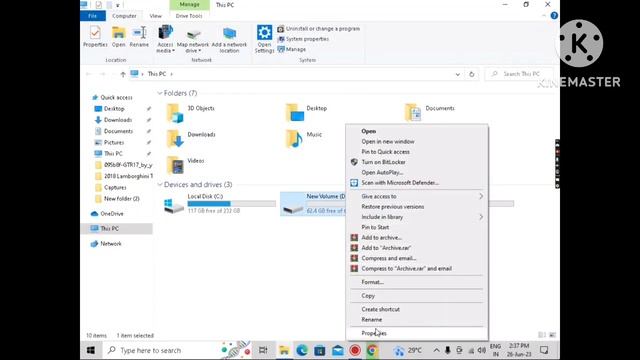Choose Properties in the context menu
This screenshot has width=640, height=360.
click(417, 333)
